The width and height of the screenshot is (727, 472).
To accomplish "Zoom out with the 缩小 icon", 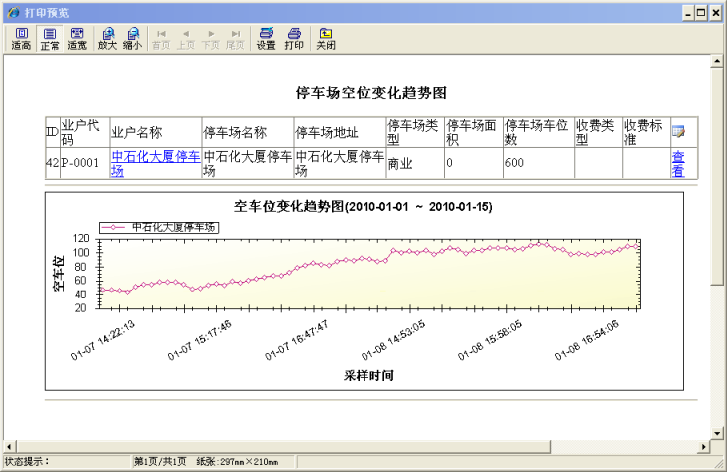I will pos(132,38).
